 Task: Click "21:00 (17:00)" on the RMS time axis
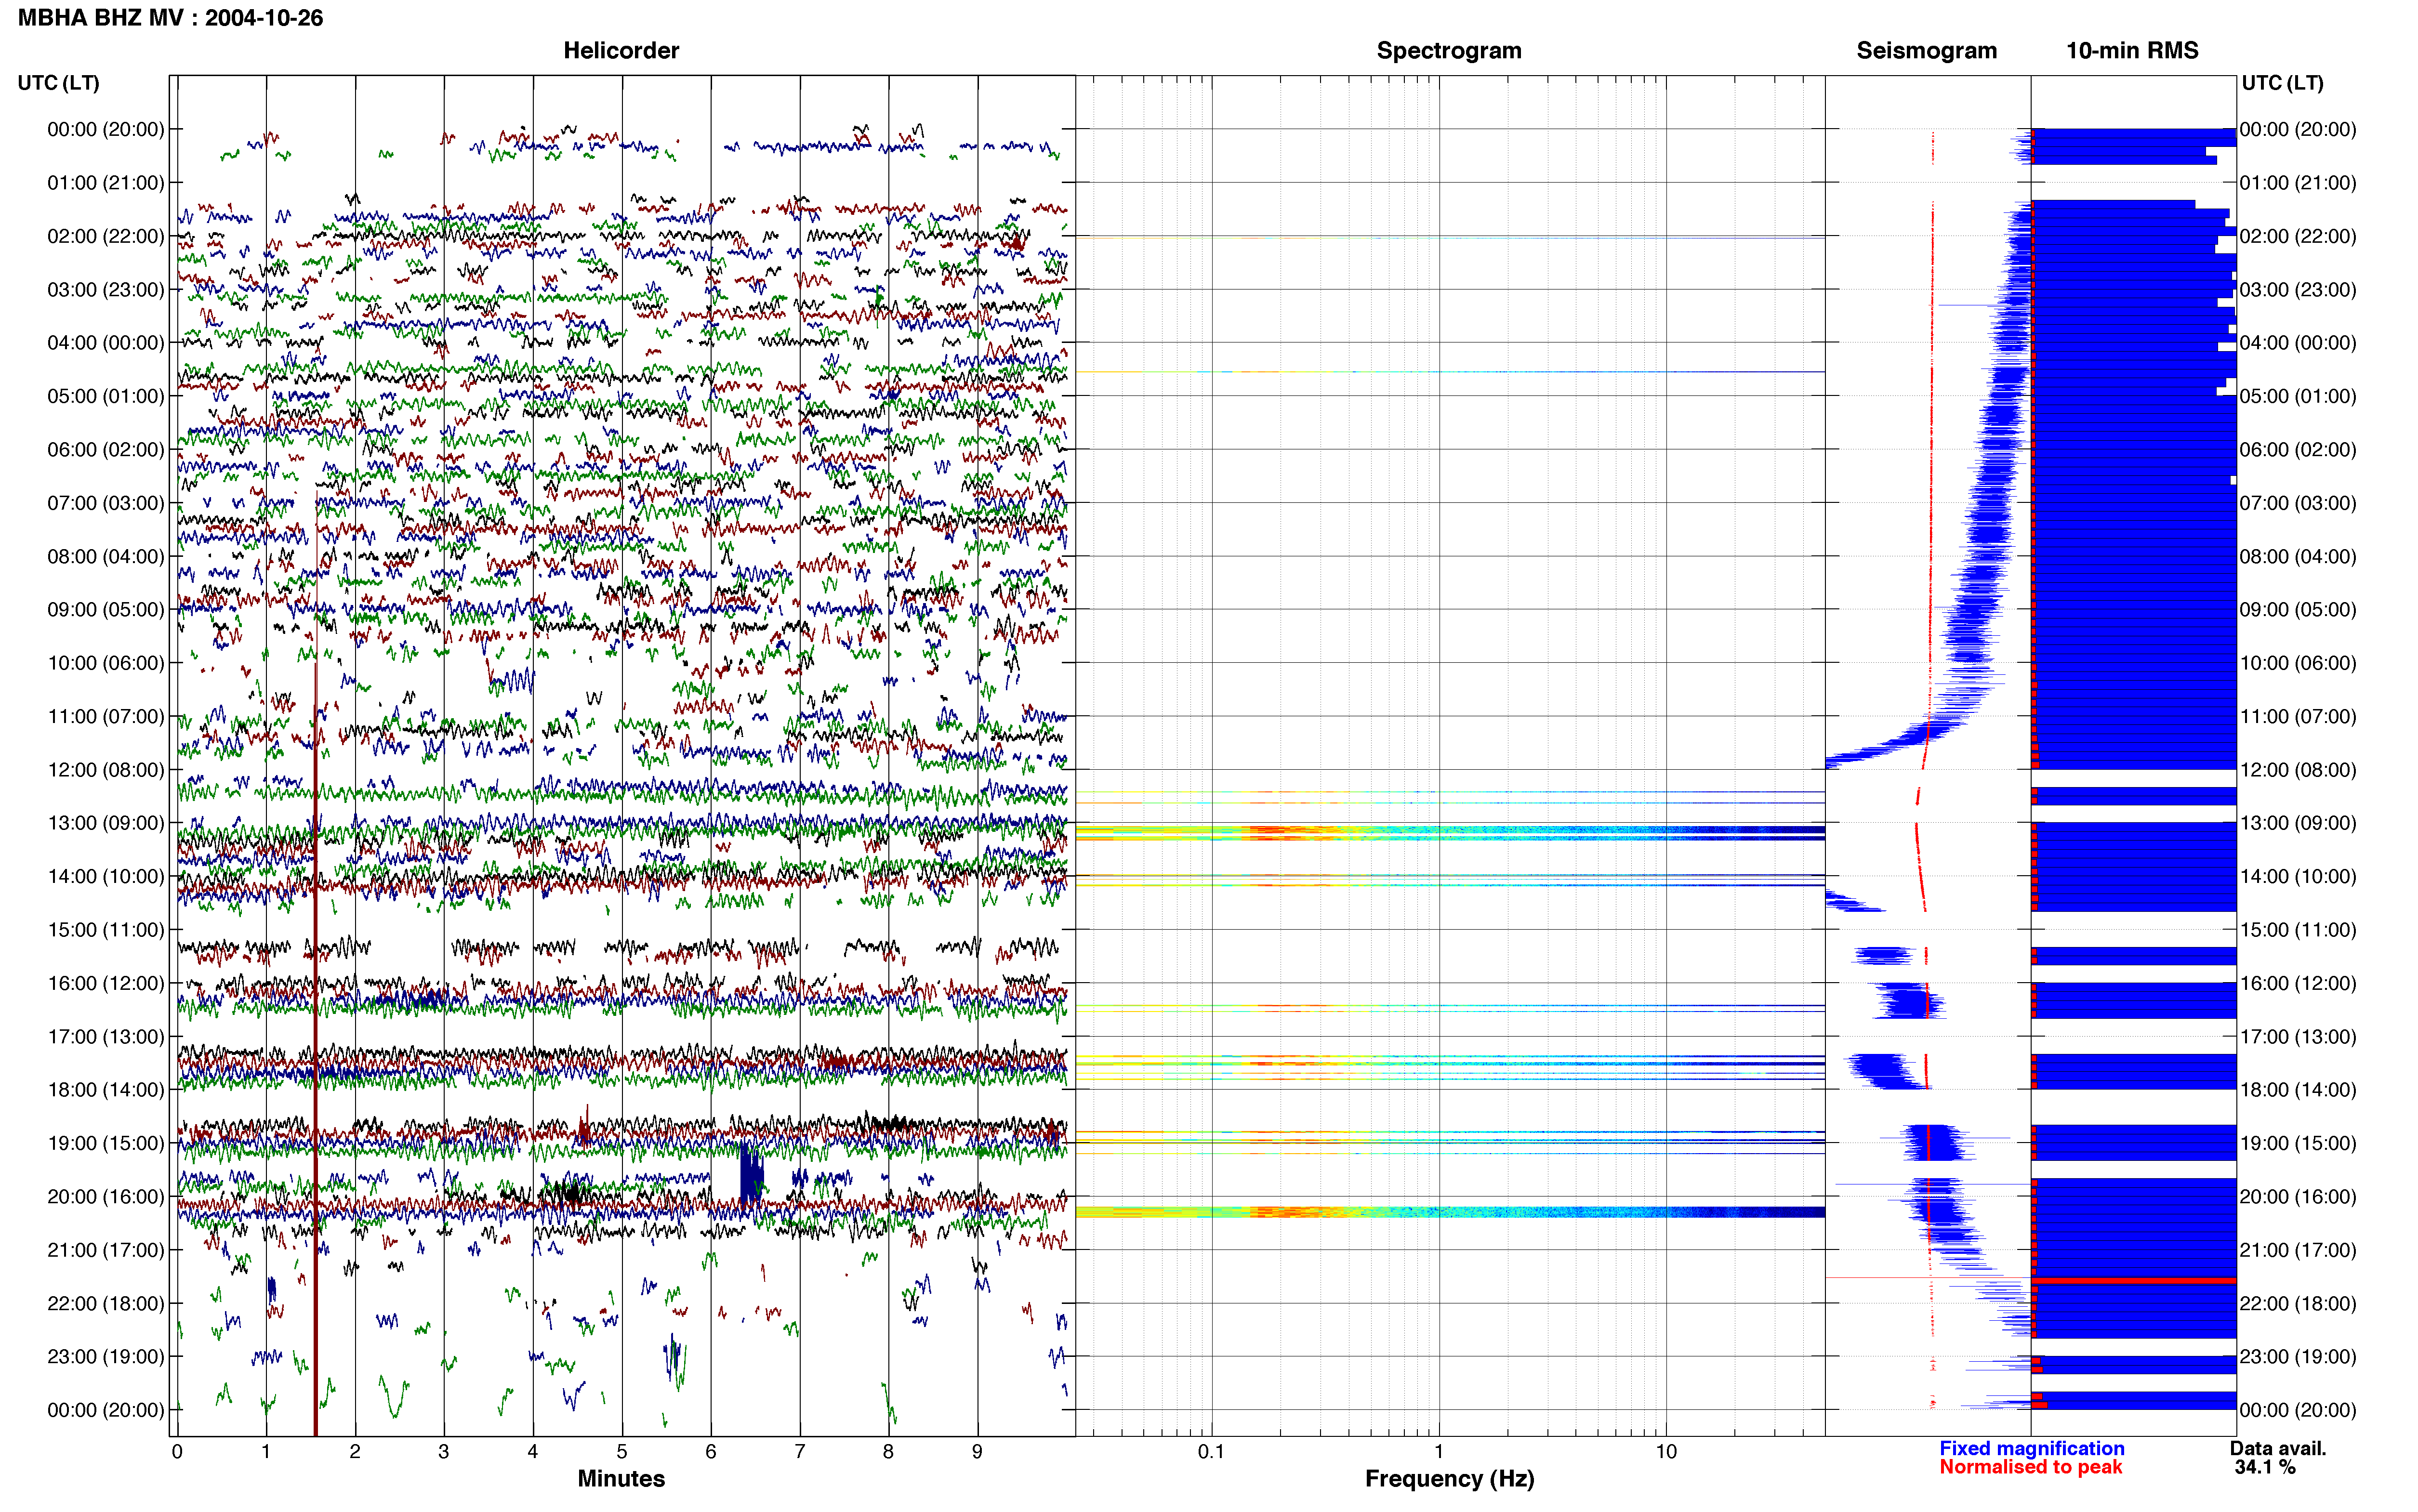tap(2298, 1250)
